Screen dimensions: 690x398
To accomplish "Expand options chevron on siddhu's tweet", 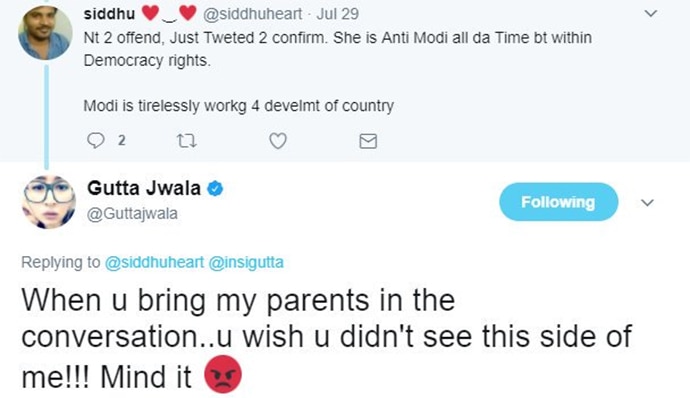I will [650, 14].
